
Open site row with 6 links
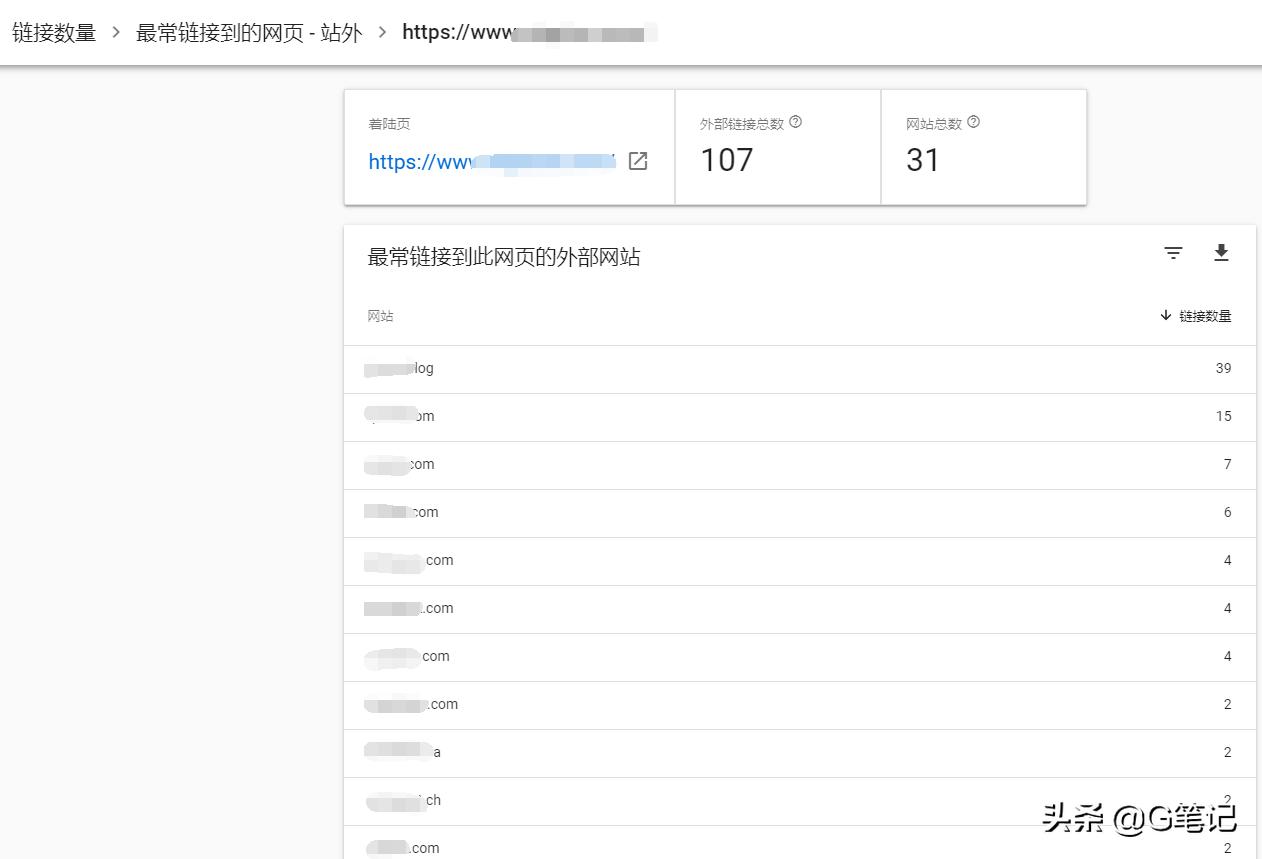click(800, 513)
